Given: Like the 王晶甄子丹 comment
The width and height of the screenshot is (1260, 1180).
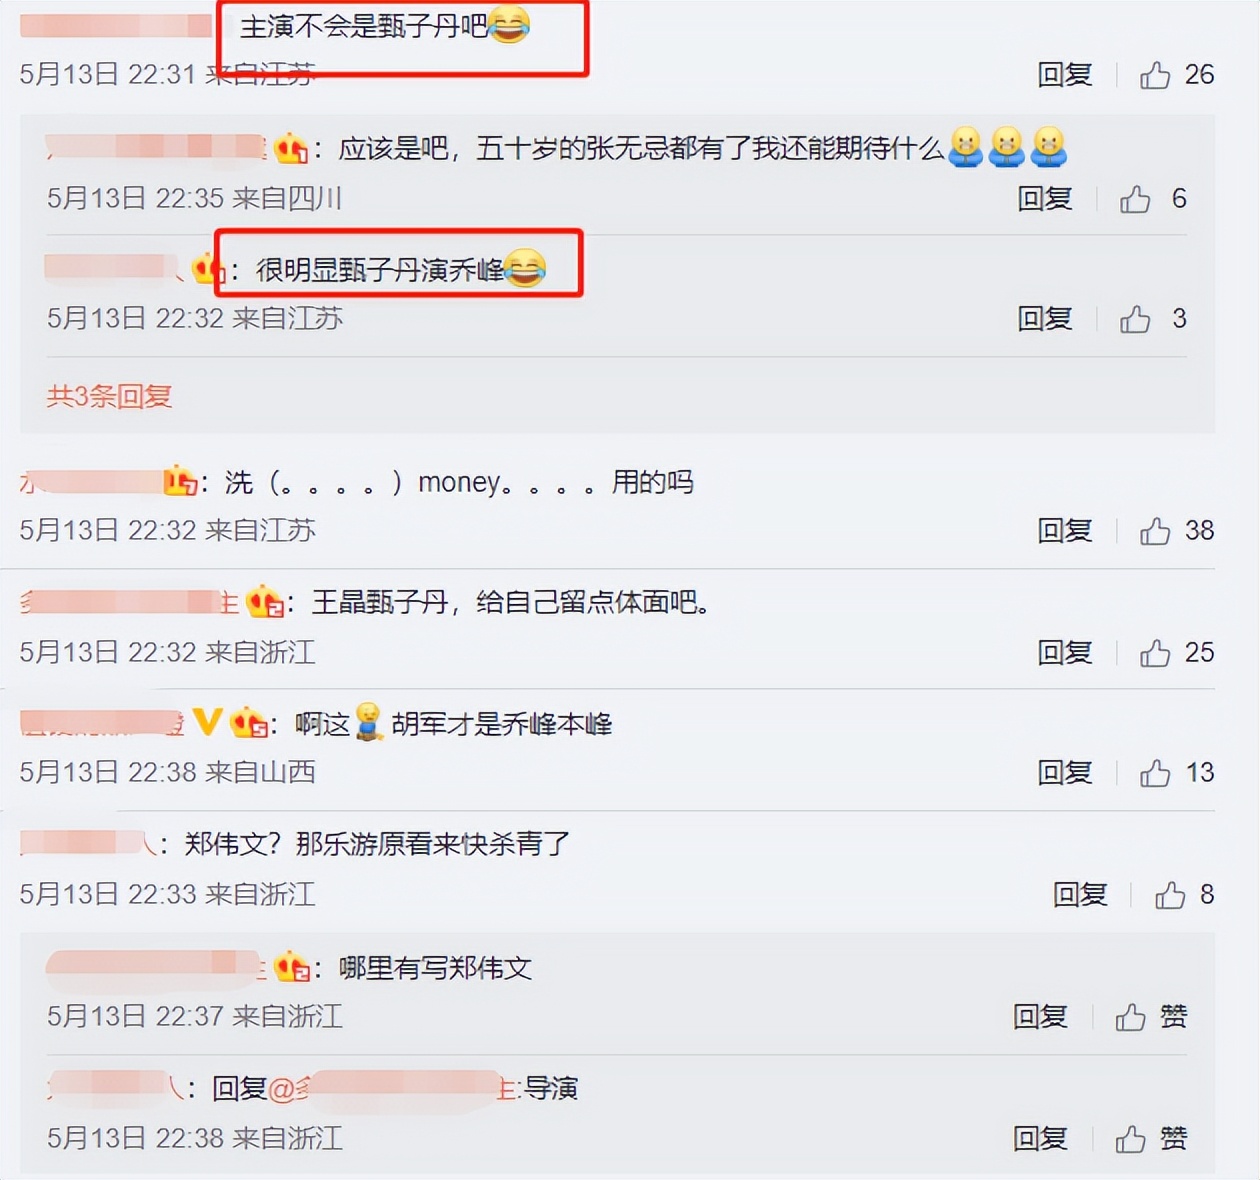Looking at the screenshot, I should point(1155,653).
